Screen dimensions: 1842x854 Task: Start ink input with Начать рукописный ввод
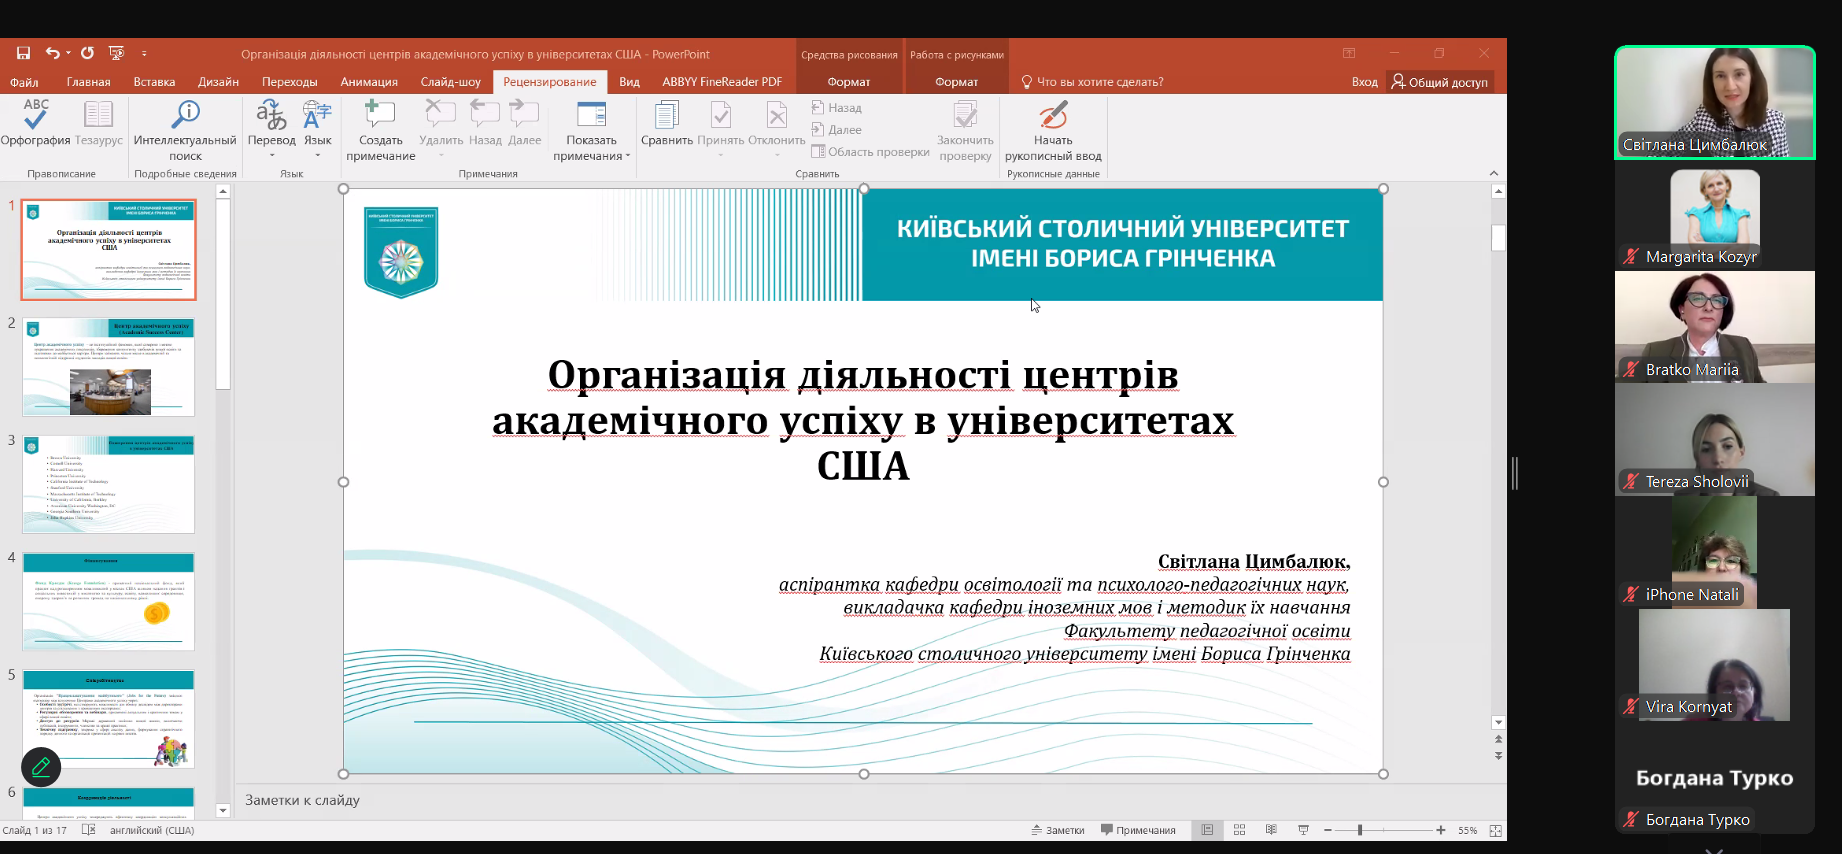[x=1053, y=130]
